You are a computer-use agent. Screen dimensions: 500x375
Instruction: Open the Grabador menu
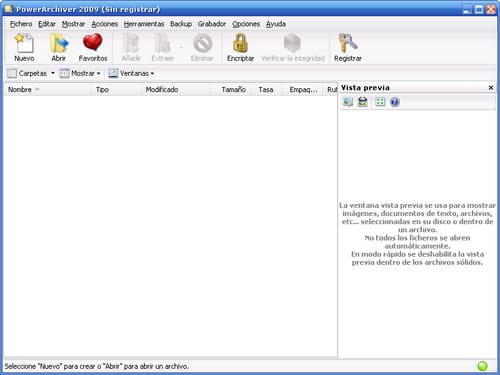[212, 24]
